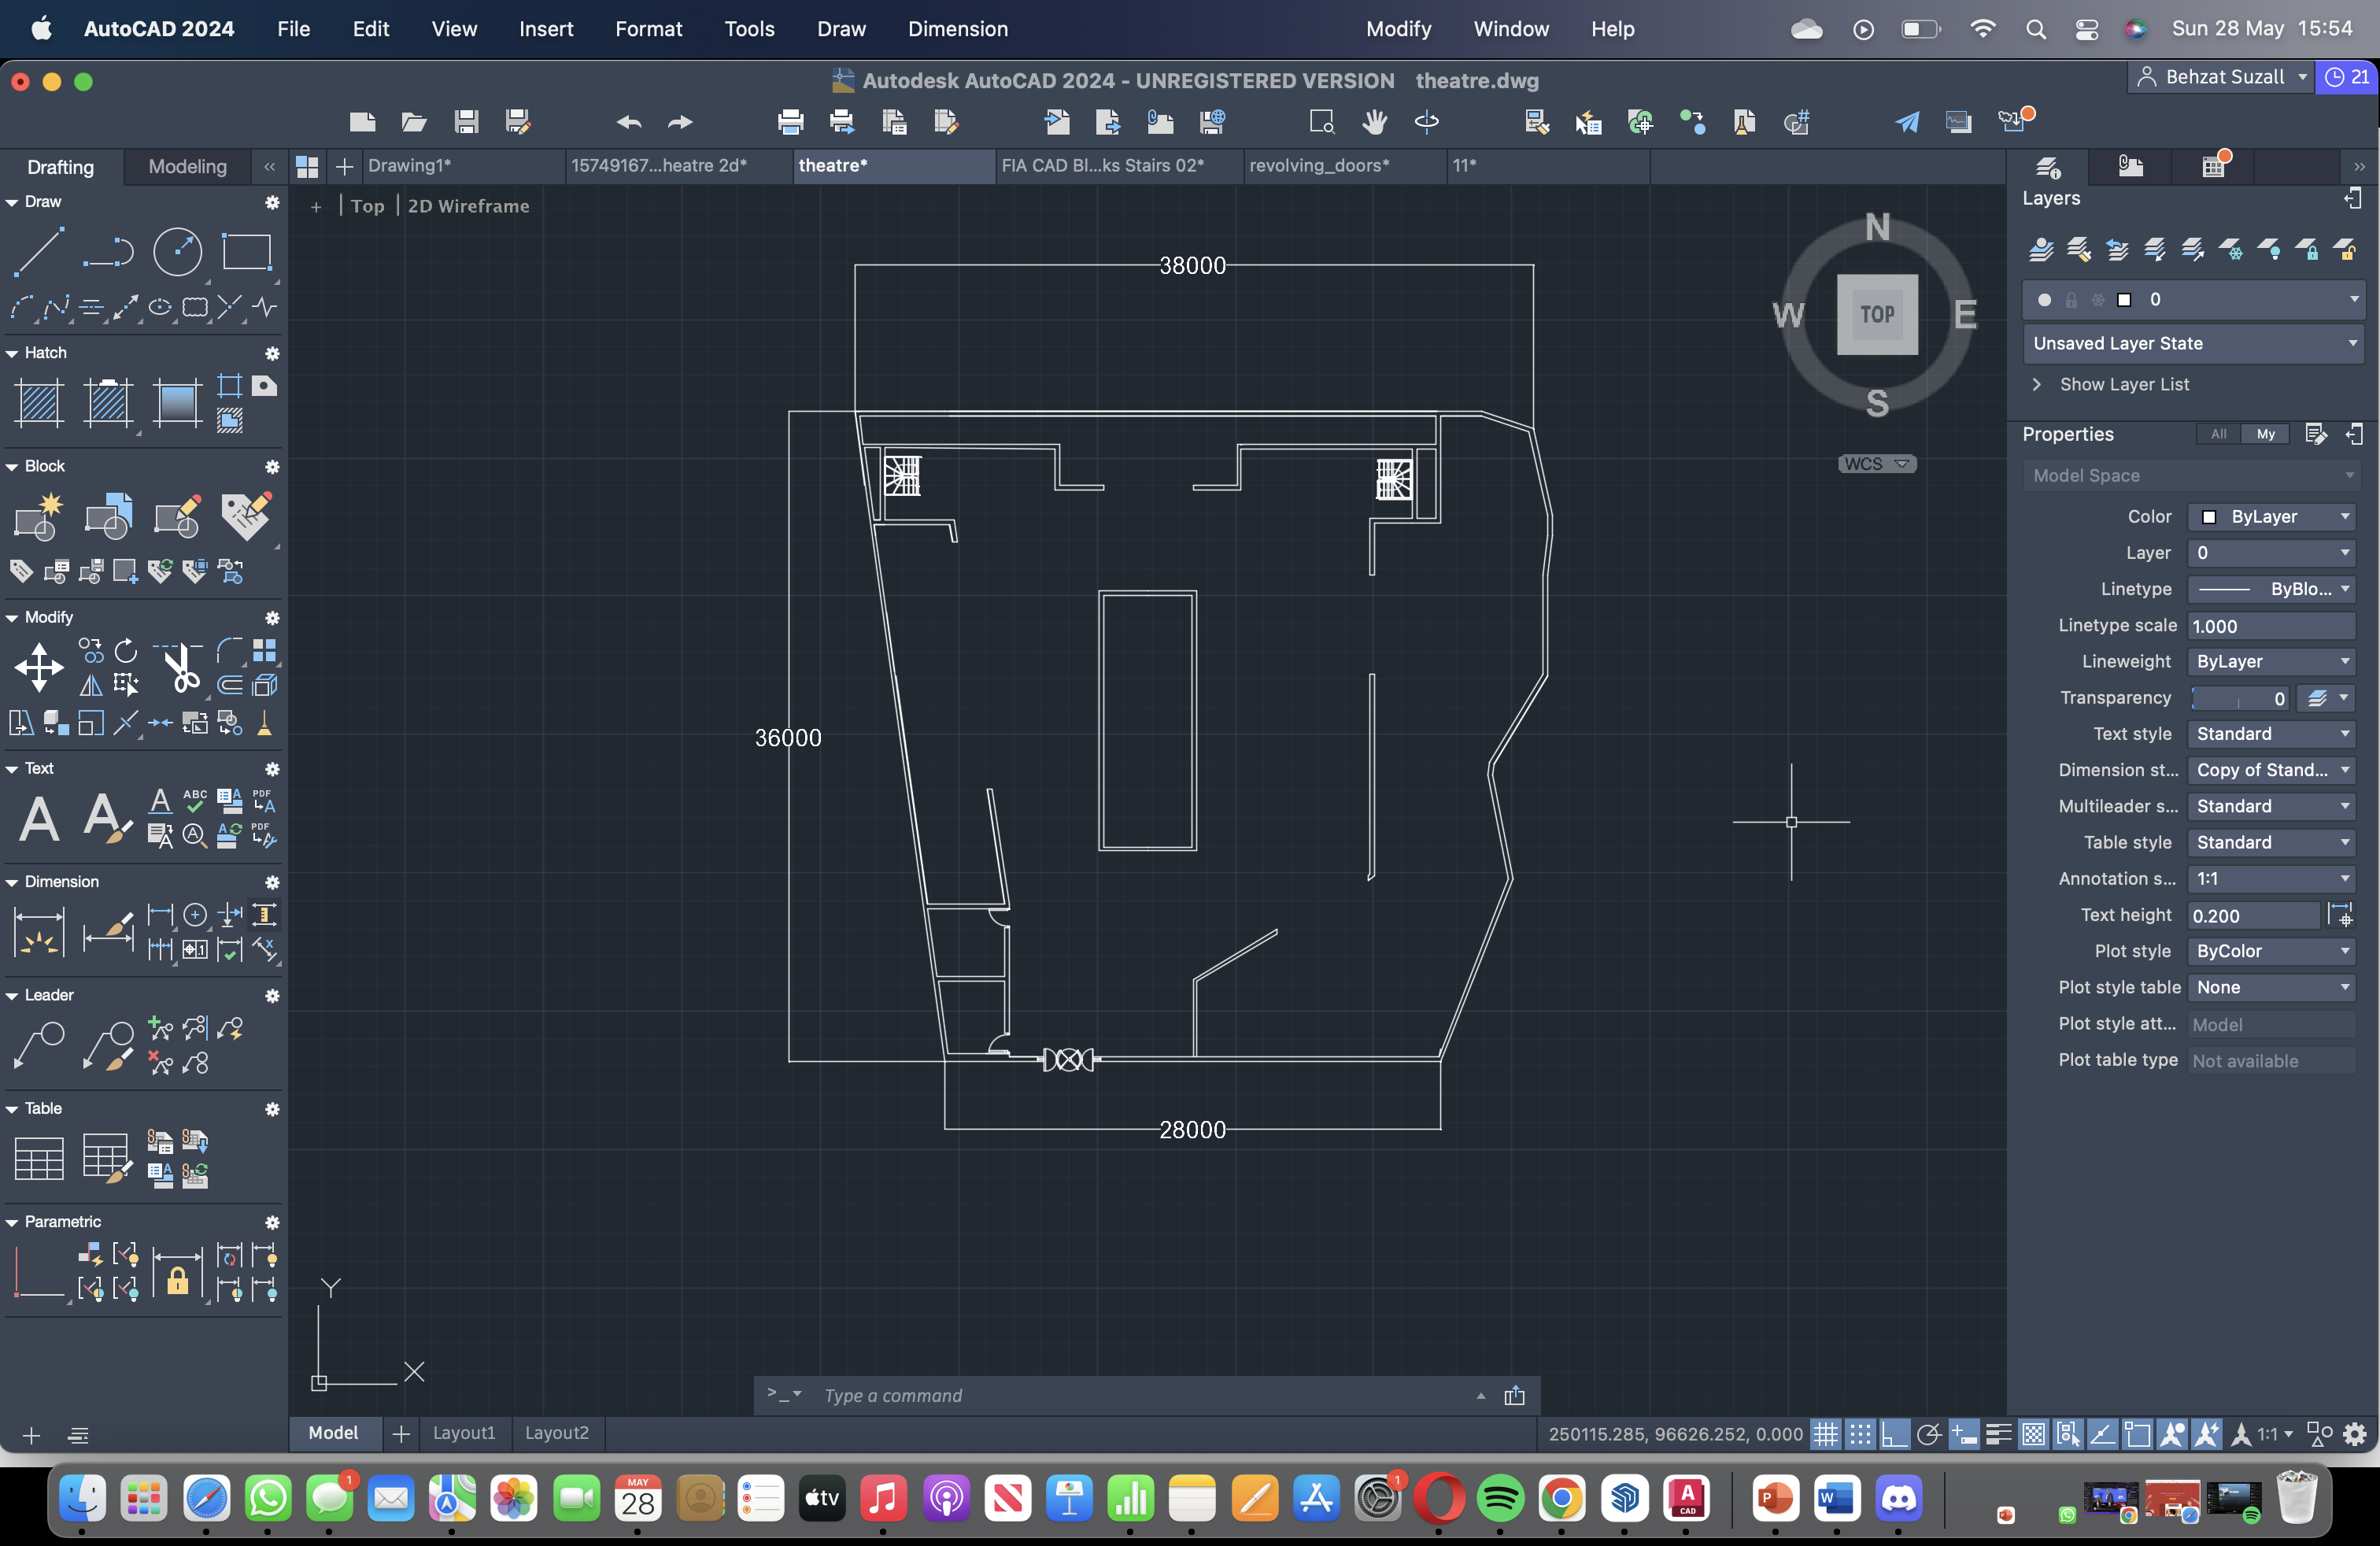This screenshot has height=1546, width=2380.
Task: Open the Modify menu
Action: 1398,29
